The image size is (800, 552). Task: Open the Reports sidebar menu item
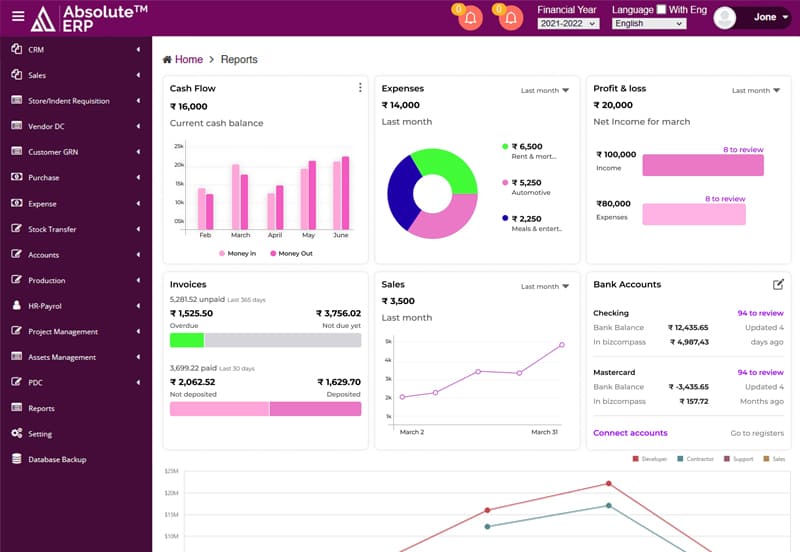pos(41,408)
